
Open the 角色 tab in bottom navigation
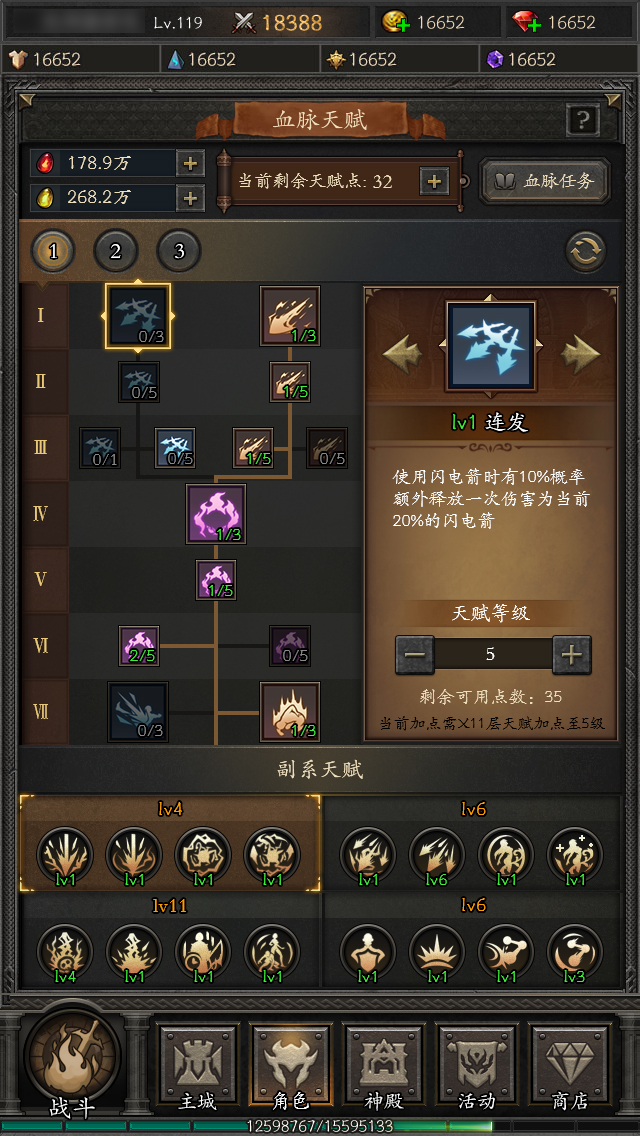pyautogui.click(x=291, y=1068)
